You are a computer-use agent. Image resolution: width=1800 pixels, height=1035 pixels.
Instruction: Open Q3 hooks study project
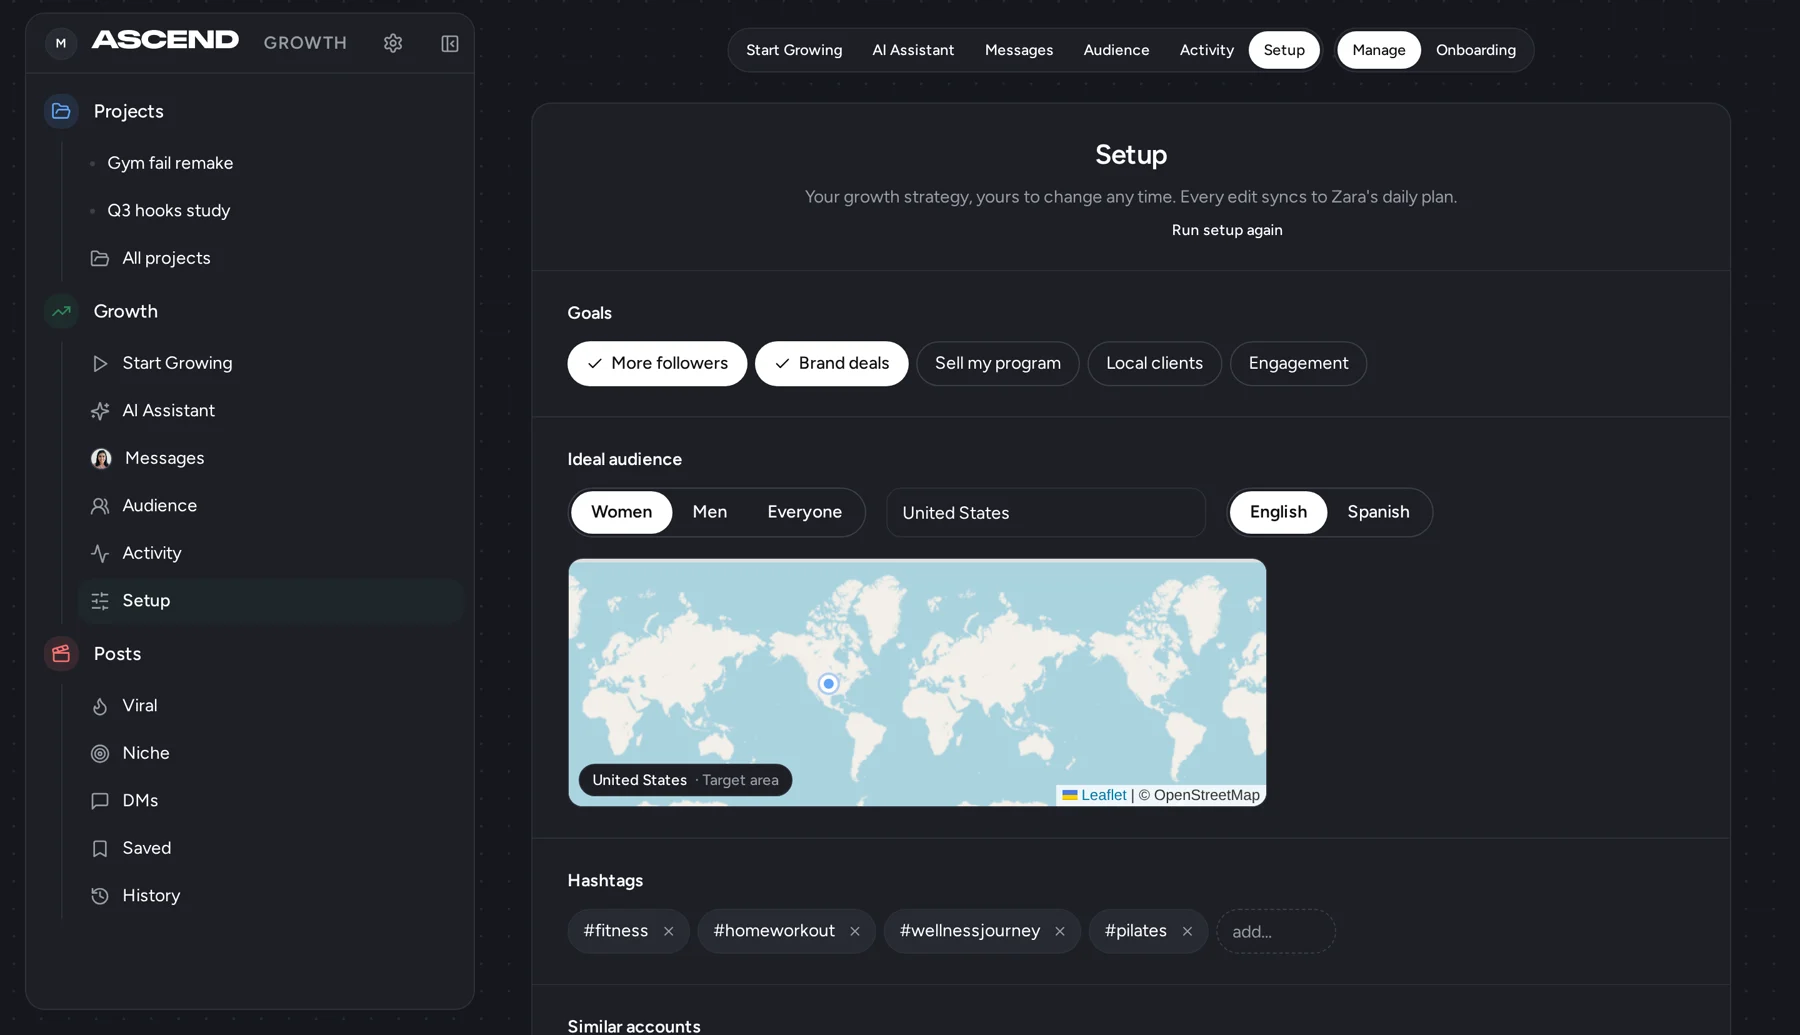tap(169, 211)
